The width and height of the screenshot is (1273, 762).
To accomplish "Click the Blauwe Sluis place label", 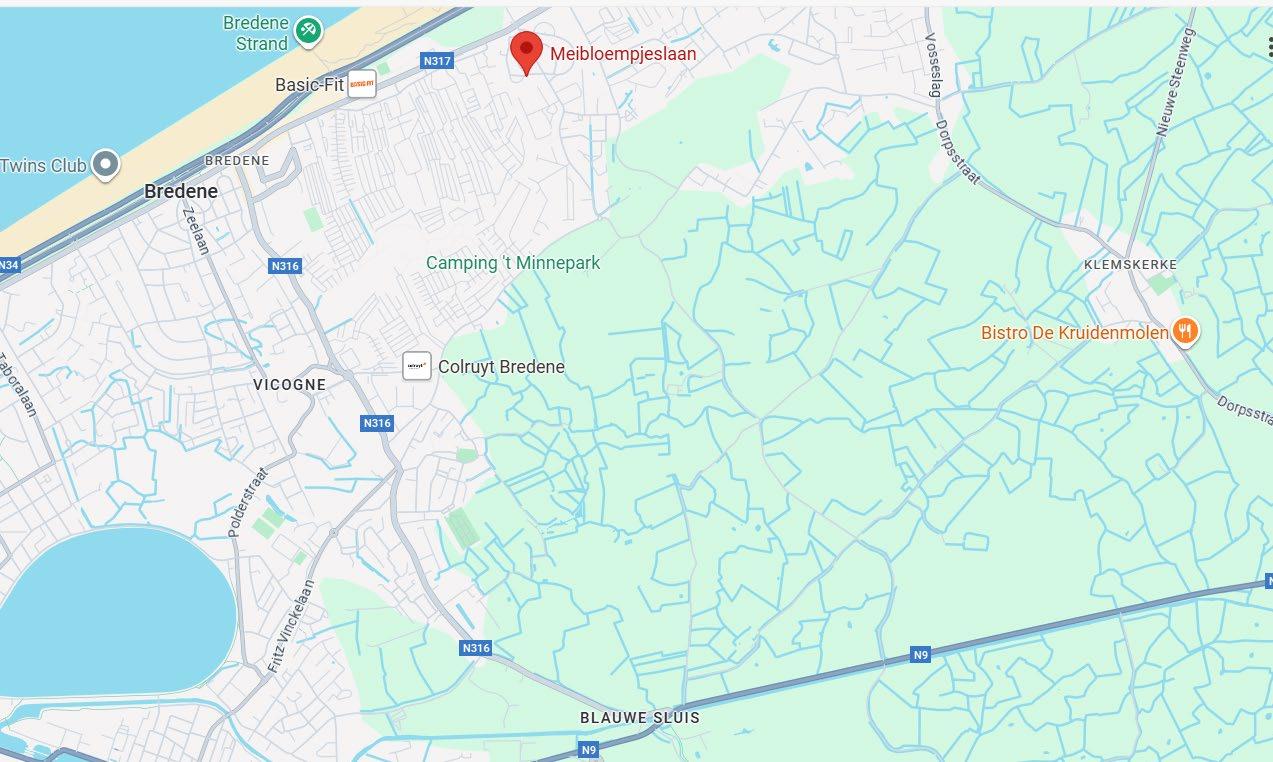I will coord(640,718).
